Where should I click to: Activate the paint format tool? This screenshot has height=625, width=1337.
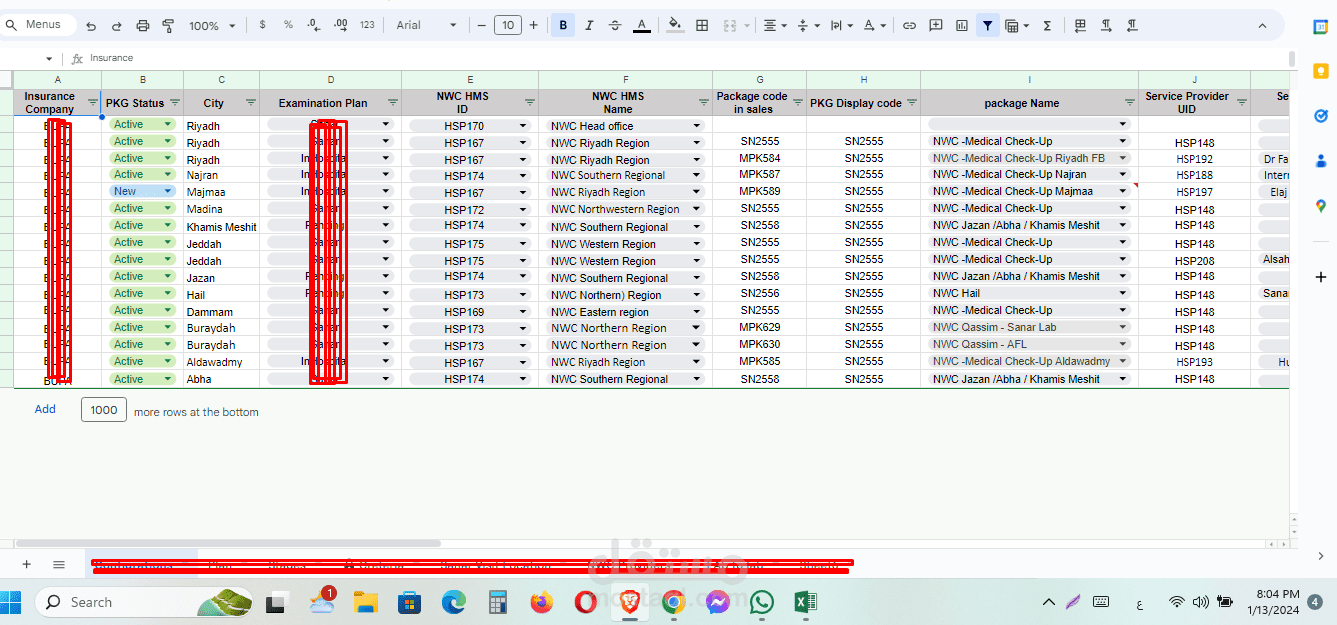click(168, 25)
